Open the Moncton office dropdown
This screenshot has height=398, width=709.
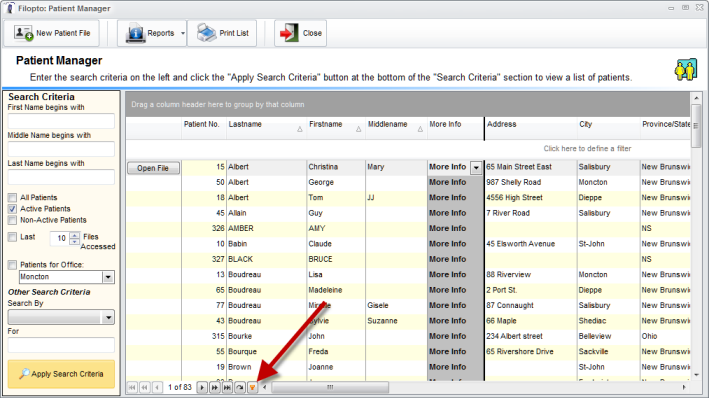pos(108,277)
